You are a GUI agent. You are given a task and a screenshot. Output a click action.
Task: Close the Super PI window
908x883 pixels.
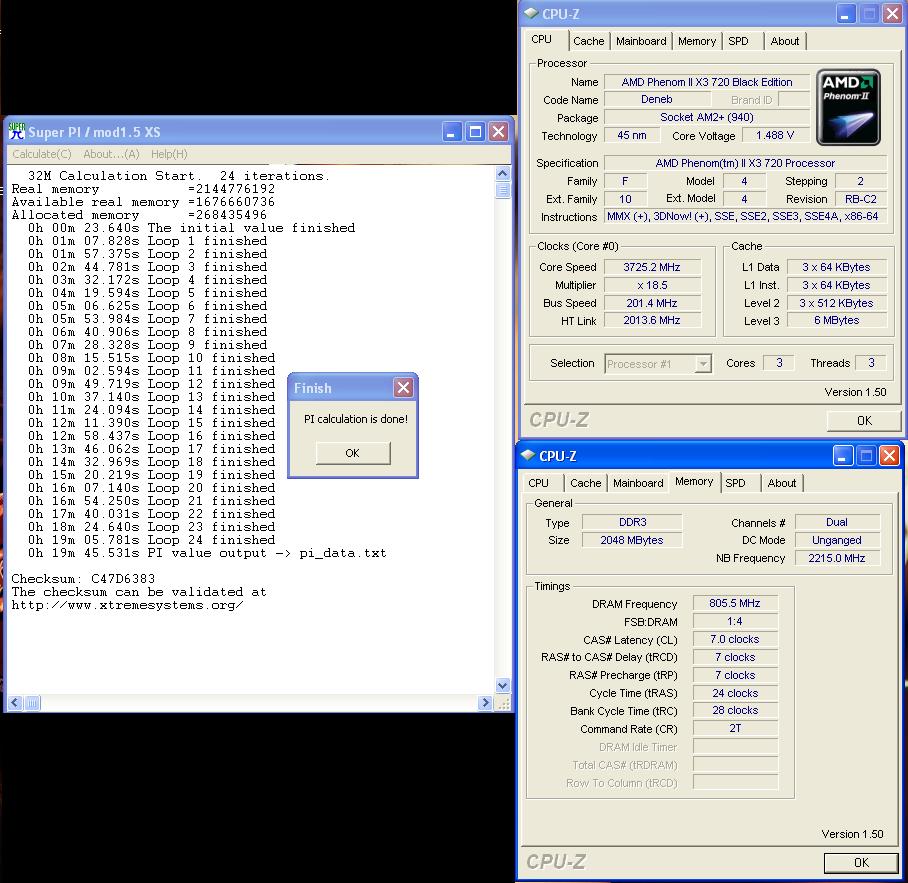[499, 132]
